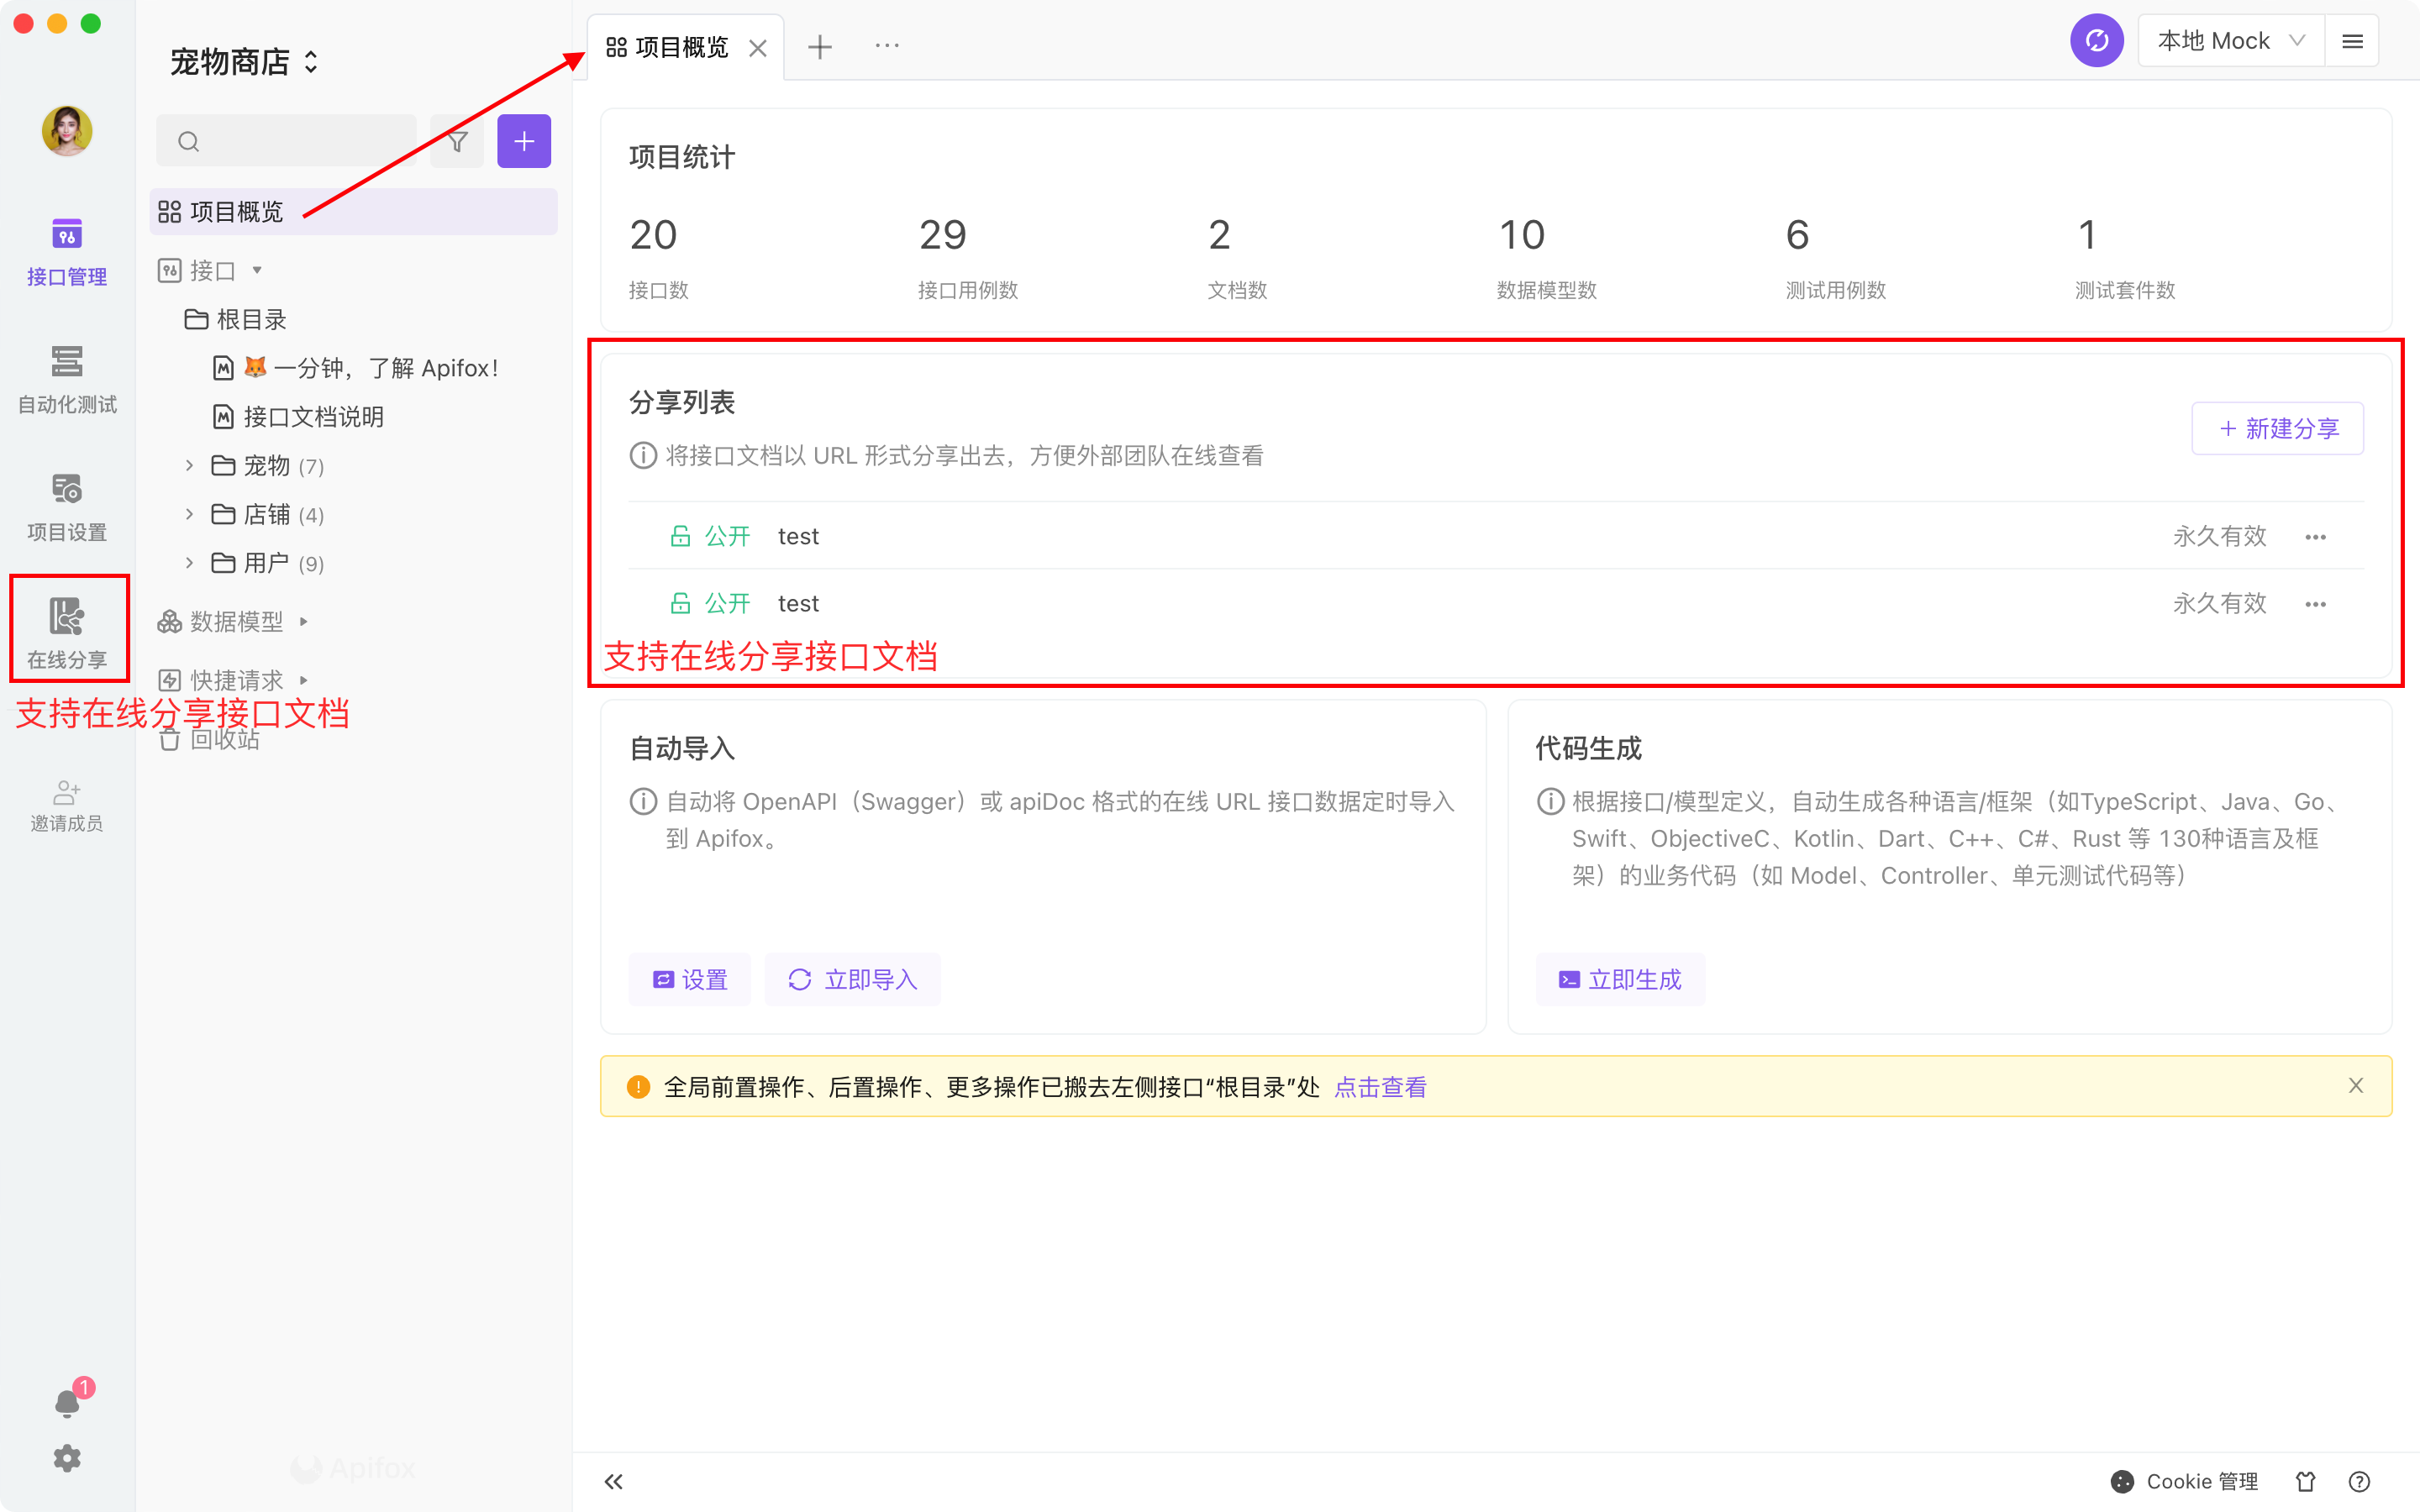
Task: Open the filter funnel icon beside search
Action: pyautogui.click(x=456, y=141)
